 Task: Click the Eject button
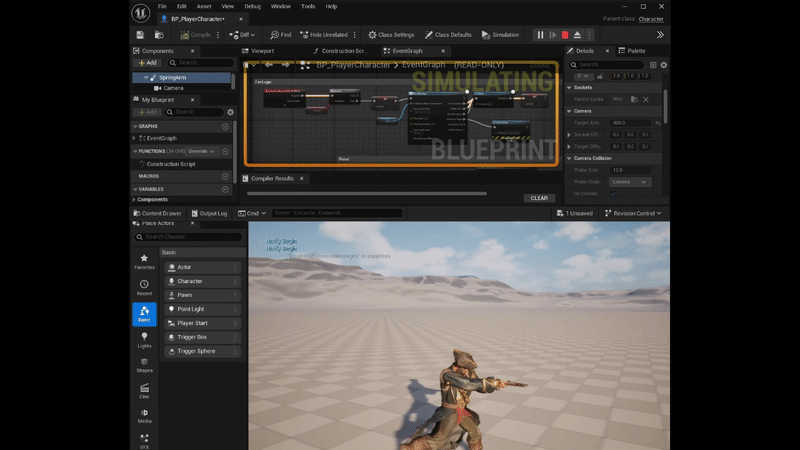click(x=577, y=35)
